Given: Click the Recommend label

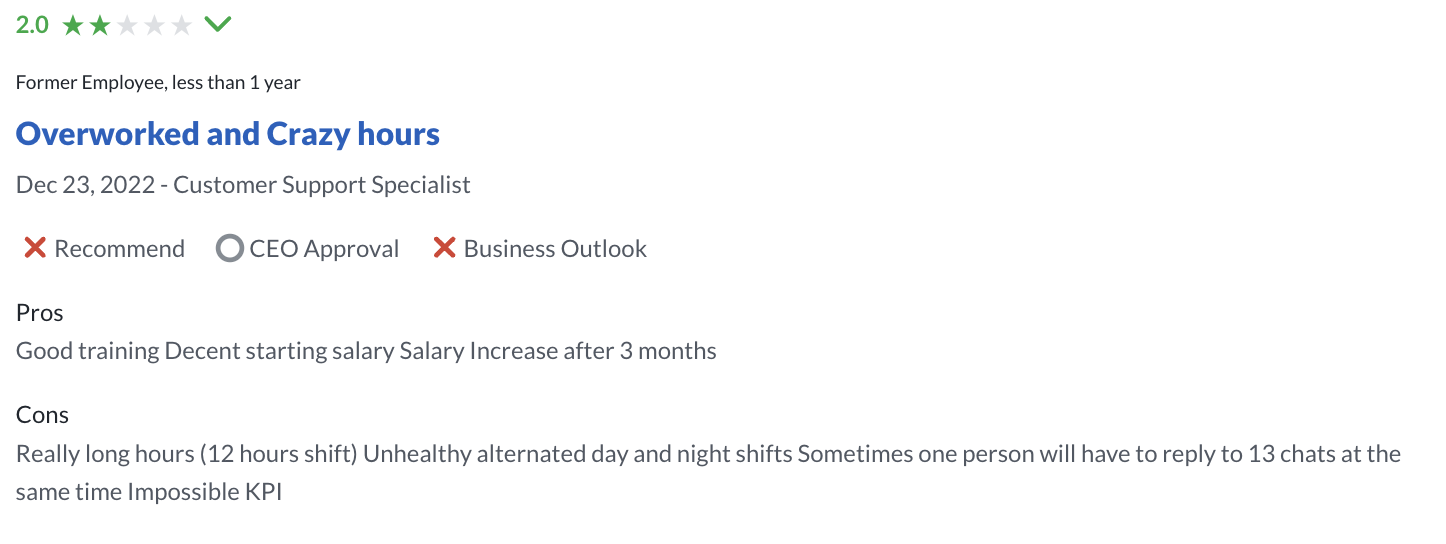Looking at the screenshot, I should [119, 249].
